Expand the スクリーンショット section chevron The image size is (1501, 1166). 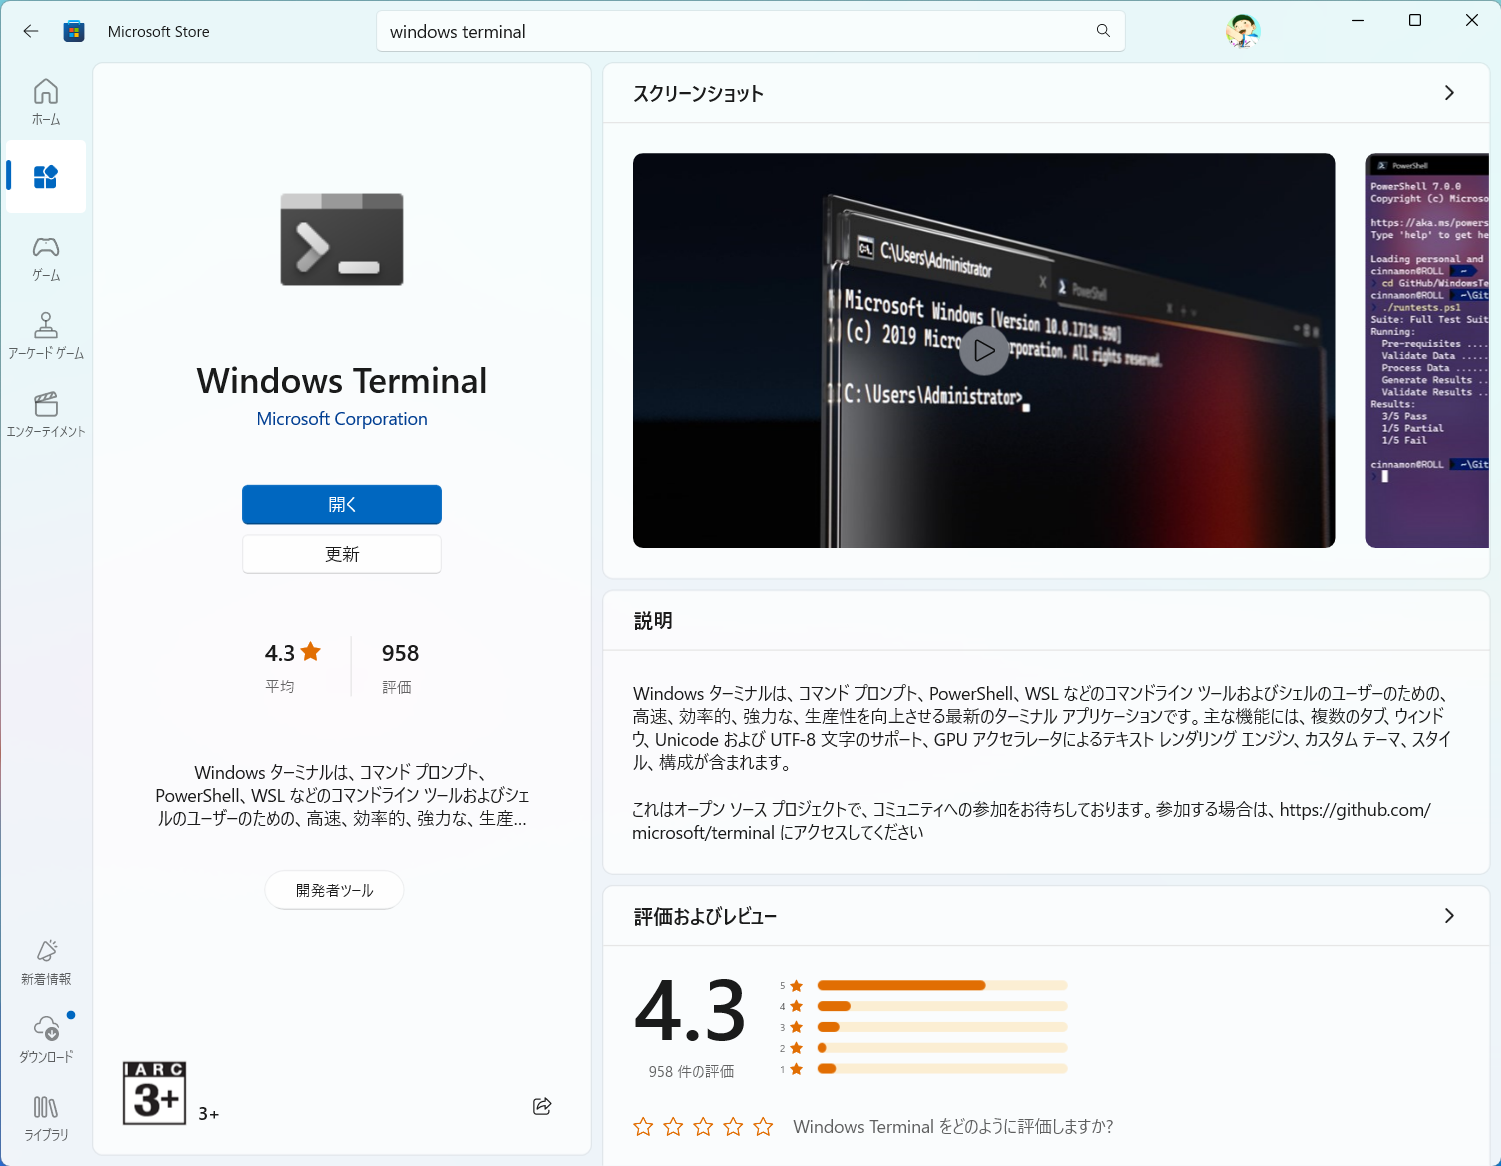click(1449, 93)
